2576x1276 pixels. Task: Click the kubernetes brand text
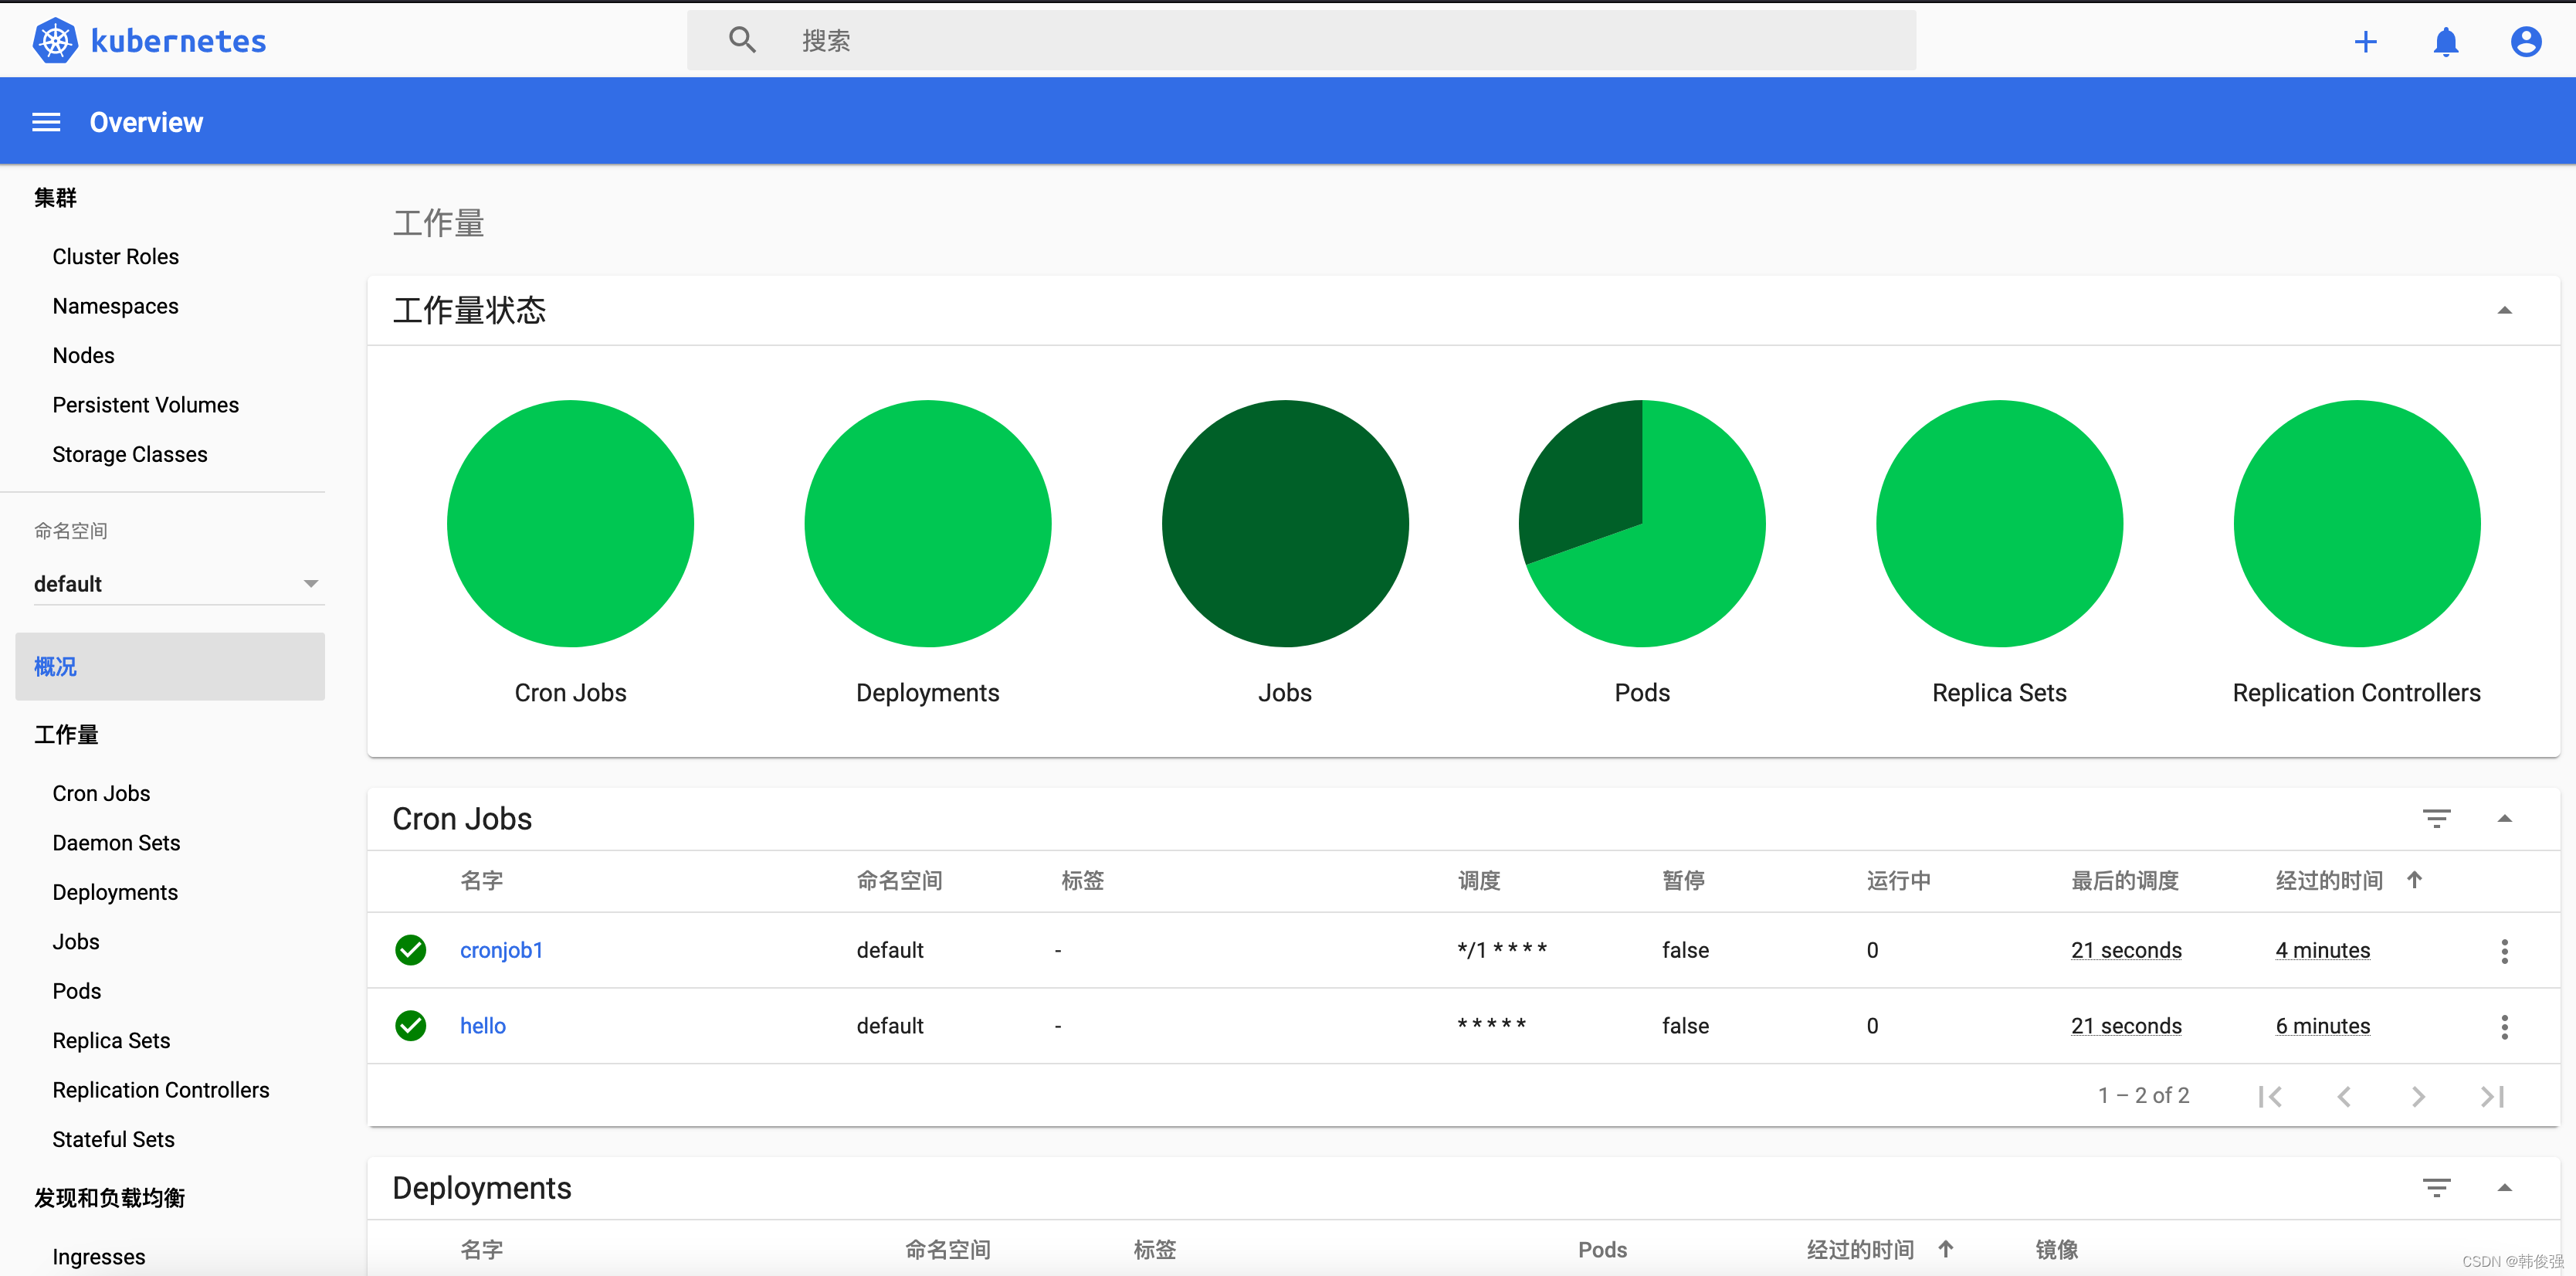(x=178, y=41)
